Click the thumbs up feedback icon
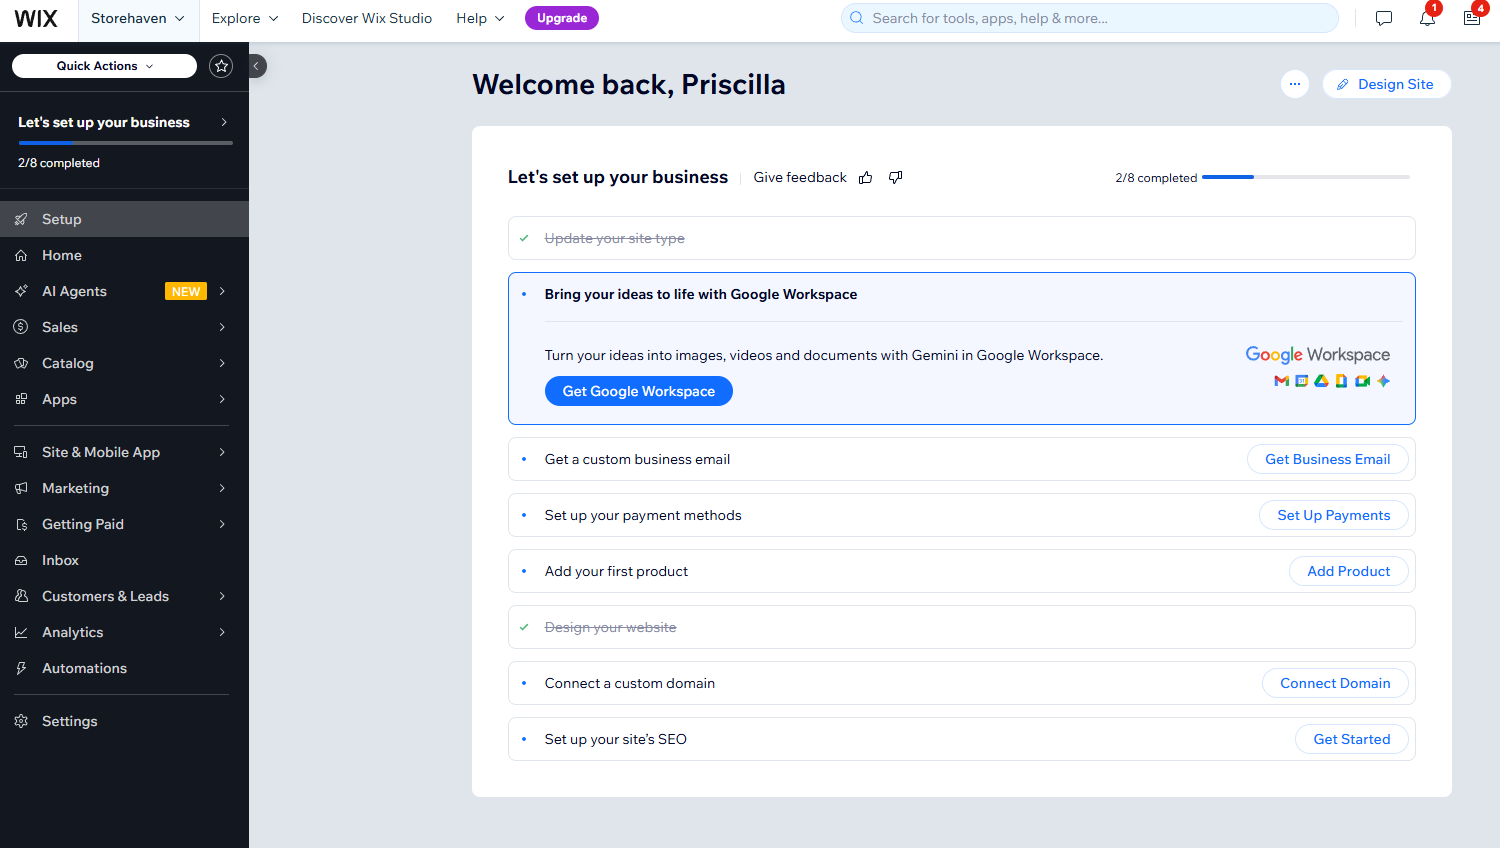The image size is (1500, 848). [x=866, y=177]
